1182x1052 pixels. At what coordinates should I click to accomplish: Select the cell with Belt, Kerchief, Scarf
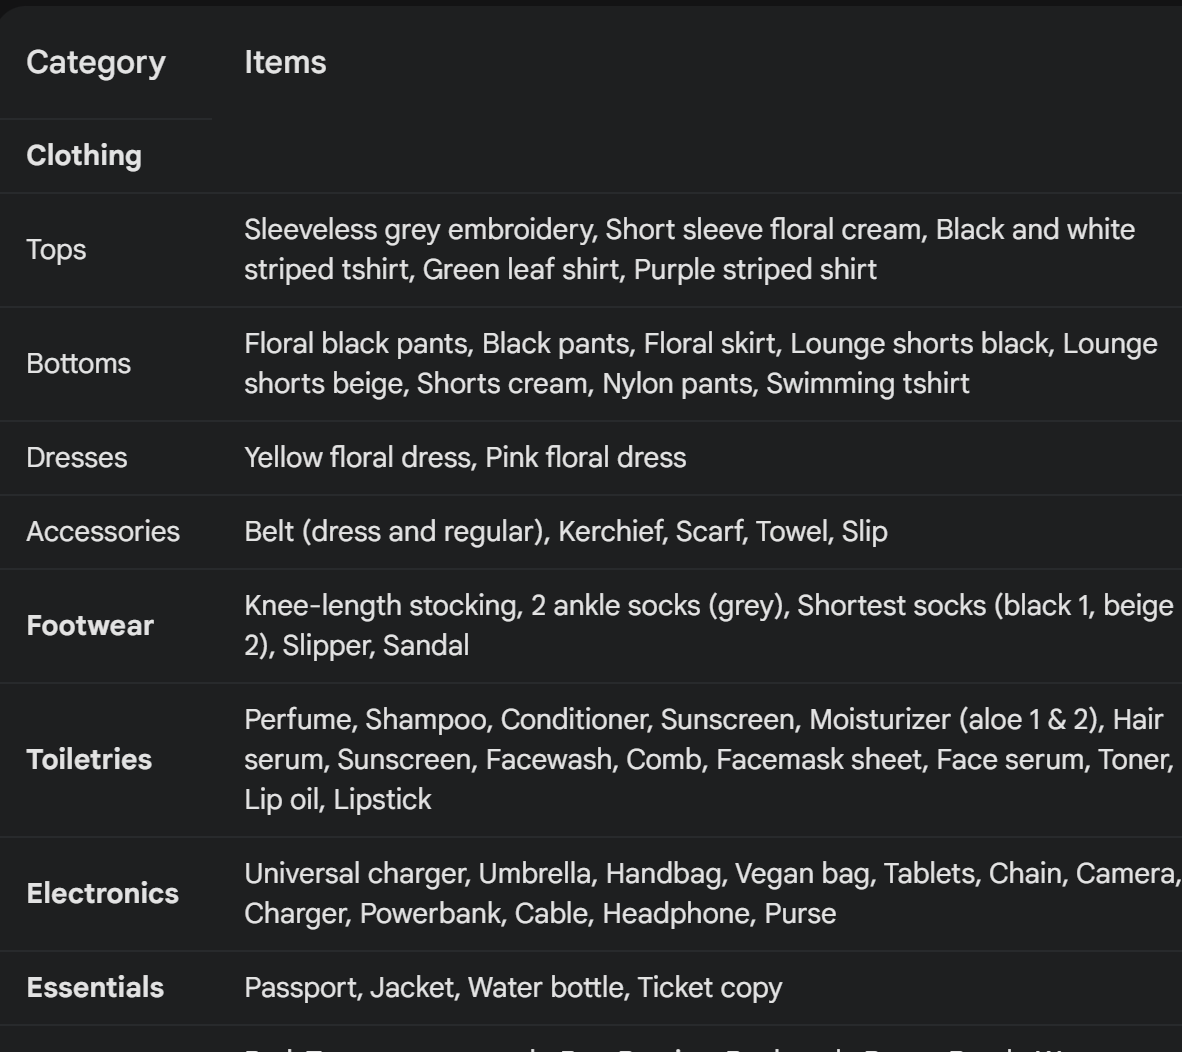point(565,531)
